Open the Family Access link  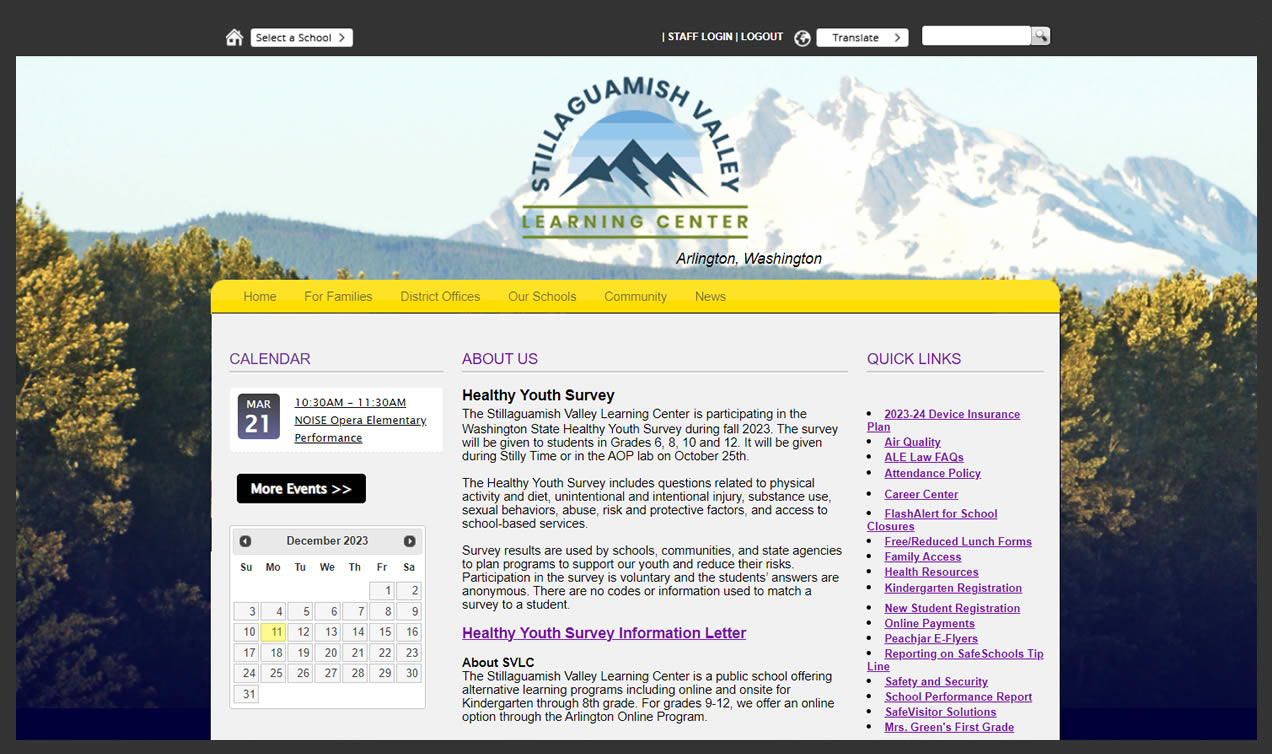tap(922, 557)
